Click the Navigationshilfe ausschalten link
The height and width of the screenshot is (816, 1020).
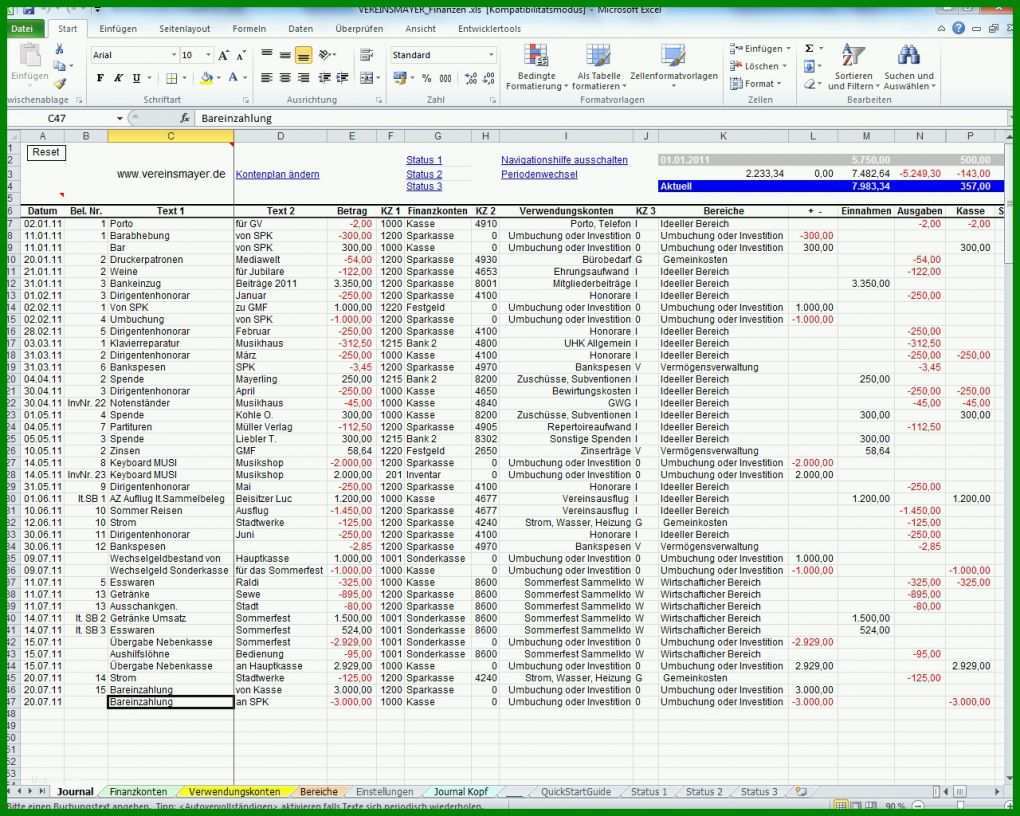tap(564, 160)
